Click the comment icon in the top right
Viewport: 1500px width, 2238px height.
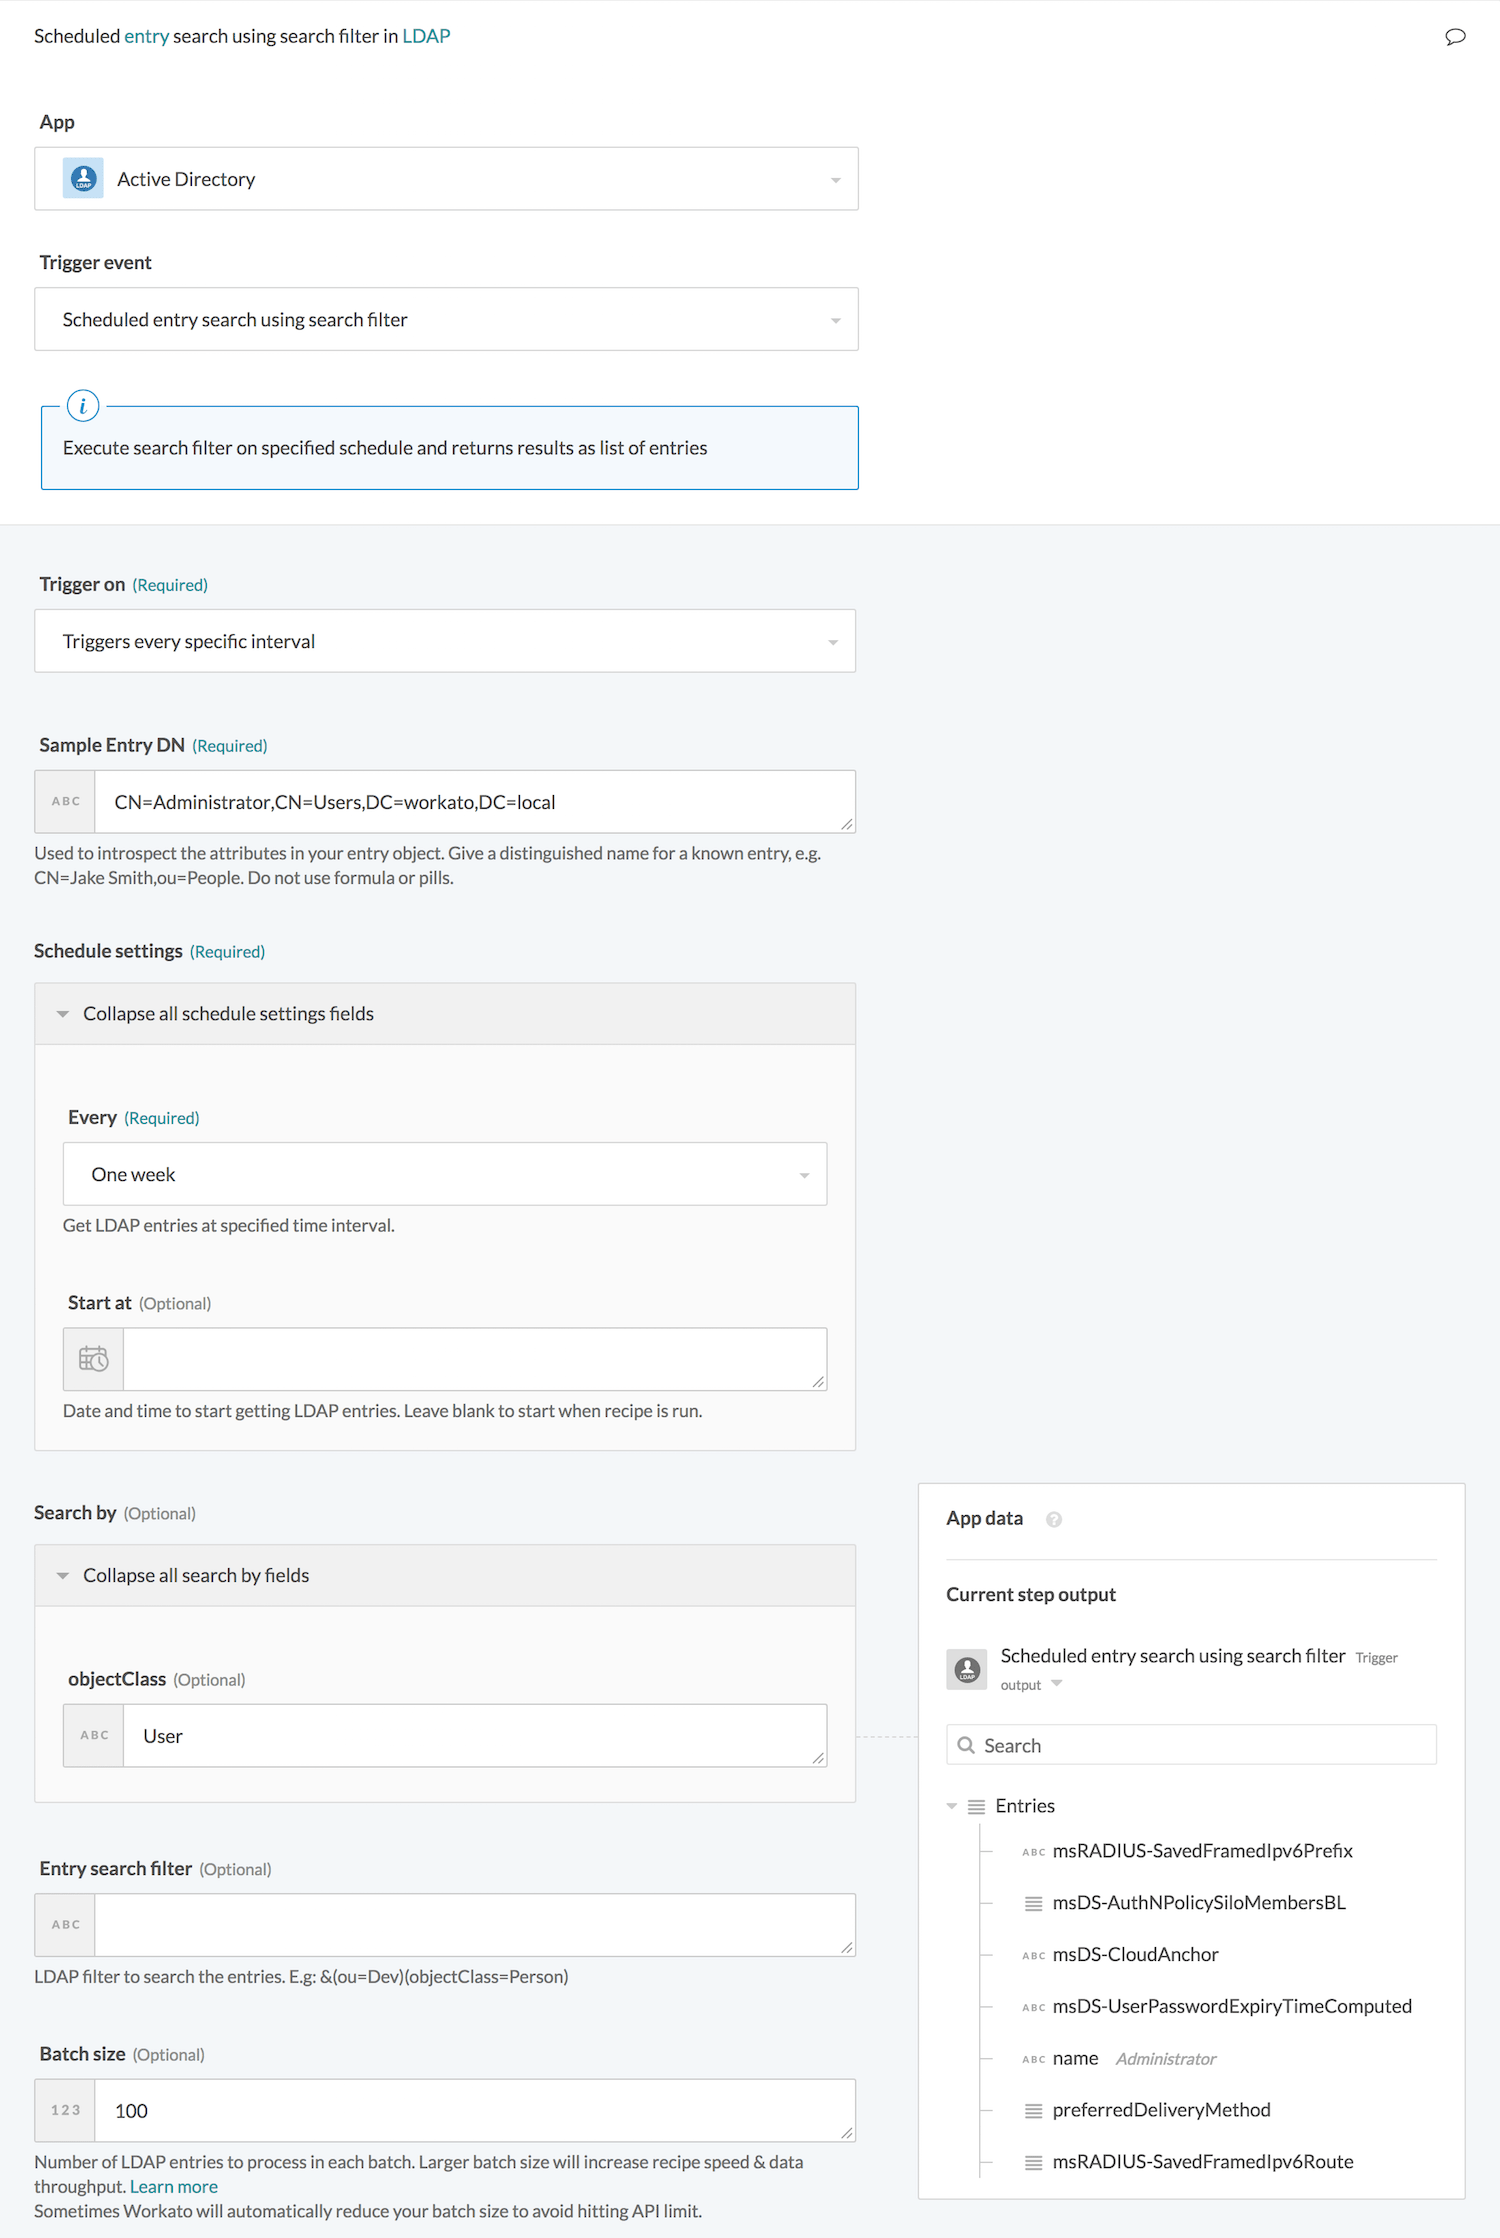1456,36
